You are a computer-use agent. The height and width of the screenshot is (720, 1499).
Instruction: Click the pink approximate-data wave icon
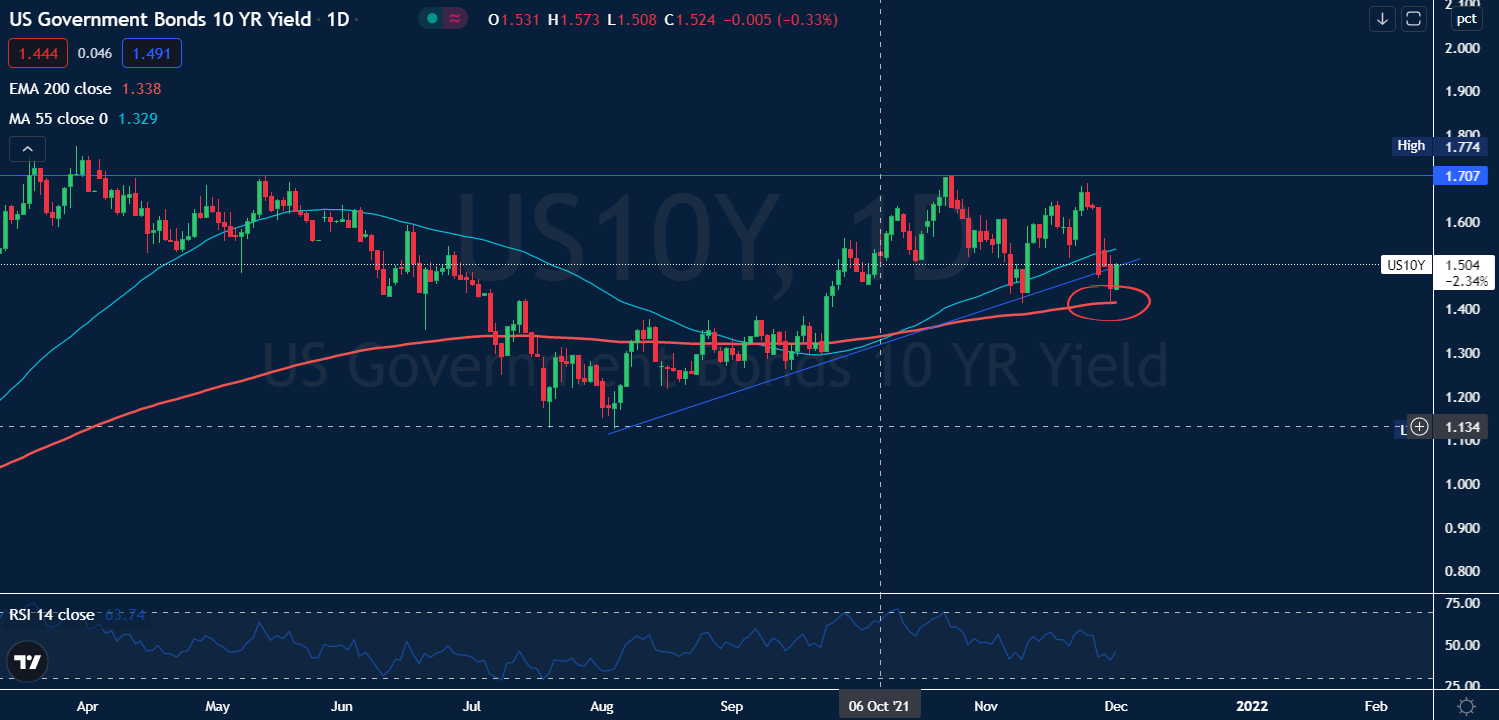(454, 19)
